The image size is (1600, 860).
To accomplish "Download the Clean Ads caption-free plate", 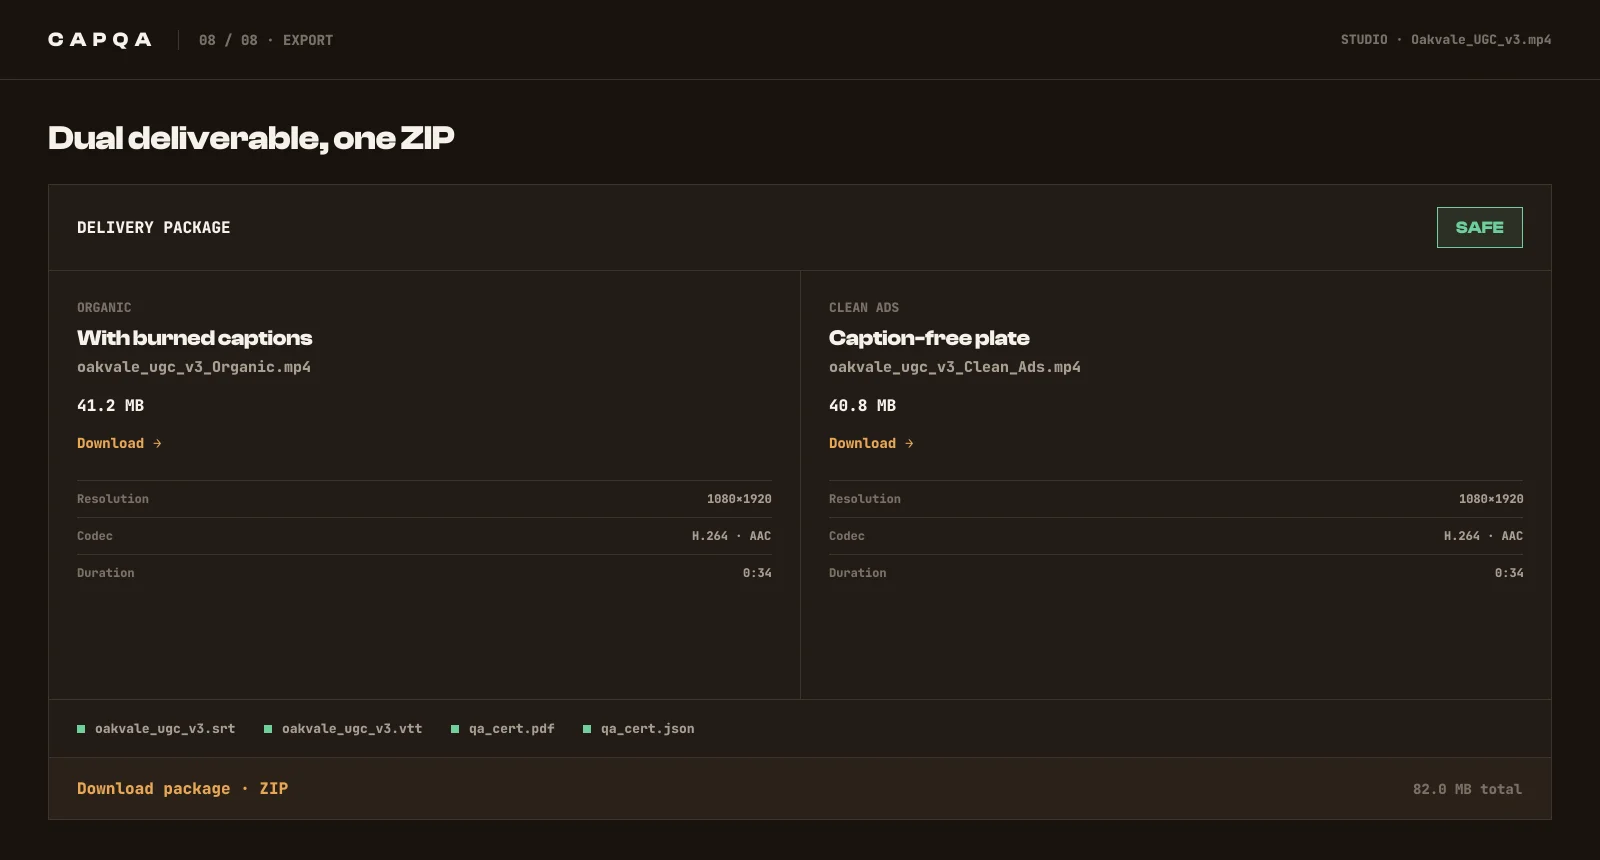I will (871, 443).
